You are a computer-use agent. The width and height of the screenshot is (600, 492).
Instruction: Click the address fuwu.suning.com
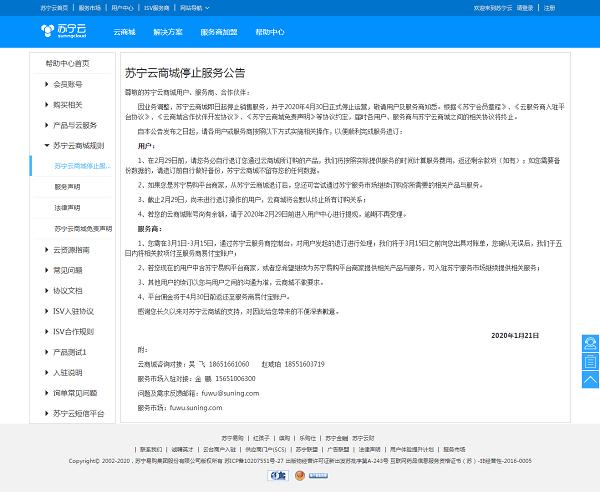tap(196, 408)
